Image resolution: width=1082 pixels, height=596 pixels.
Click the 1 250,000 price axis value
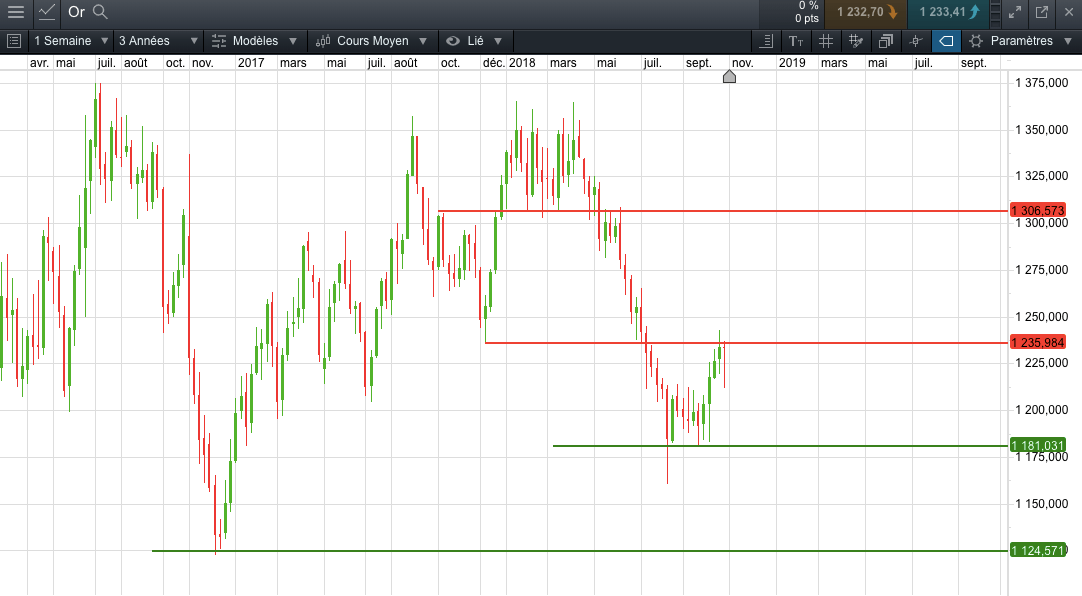coord(1041,317)
